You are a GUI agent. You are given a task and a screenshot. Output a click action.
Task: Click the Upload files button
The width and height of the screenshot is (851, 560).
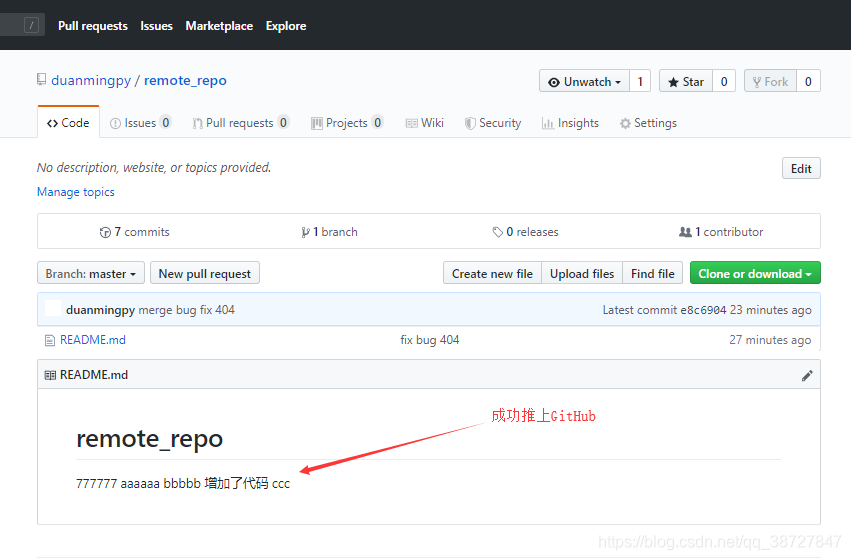582,273
